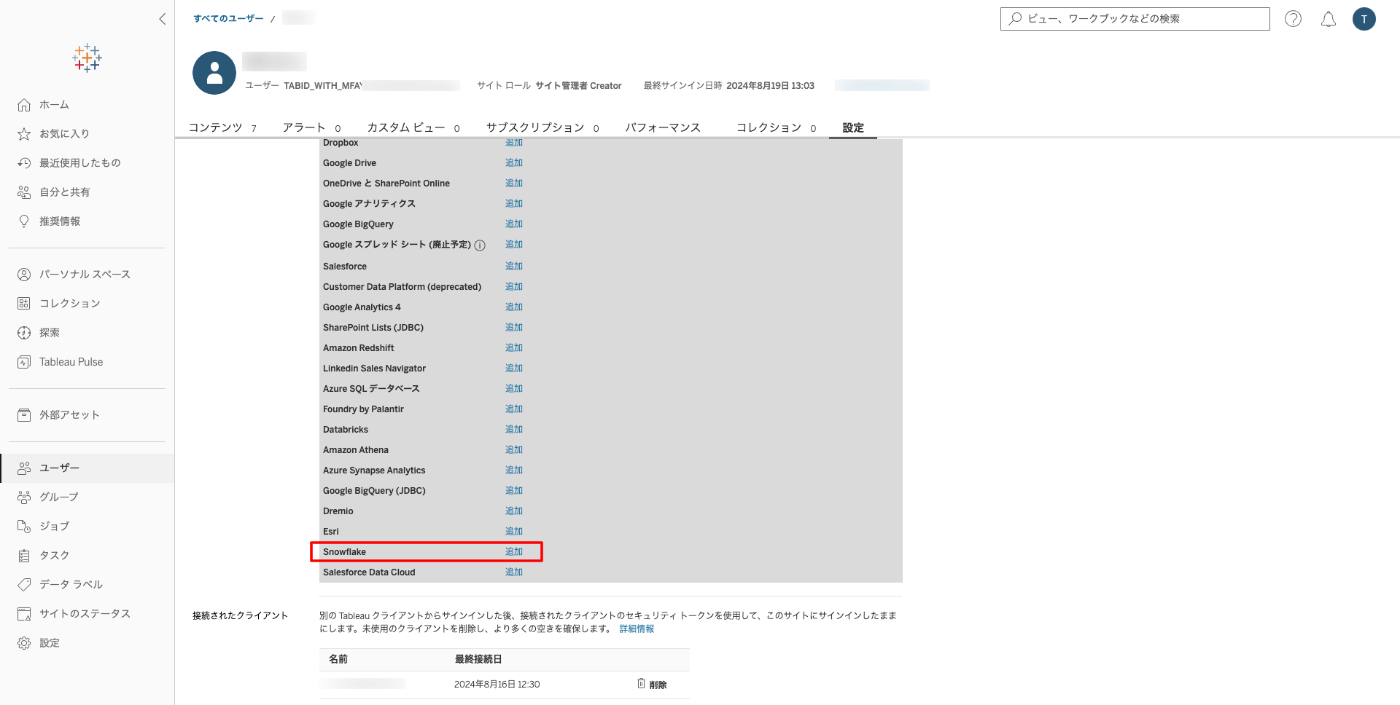Screen dimensions: 1400x705
Task: Click the 2024年8月16日 12:30 cell
Action: (497, 684)
